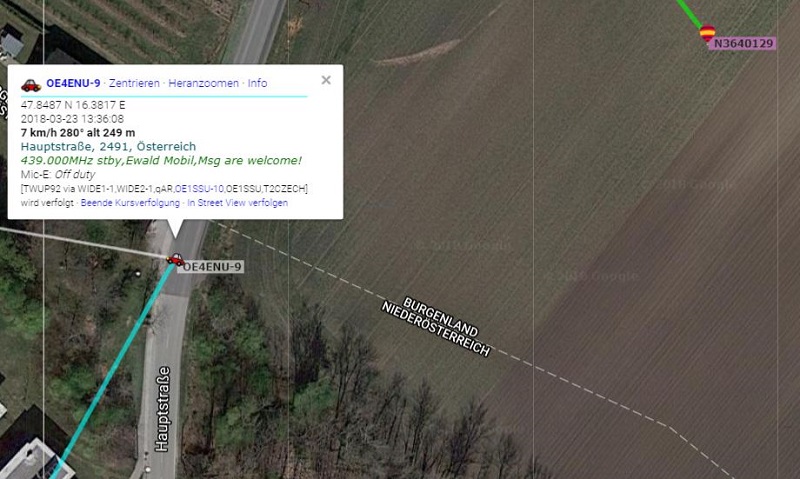Open the OE4ENU-9 callsign link in the popup
The height and width of the screenshot is (479, 800).
pos(73,83)
